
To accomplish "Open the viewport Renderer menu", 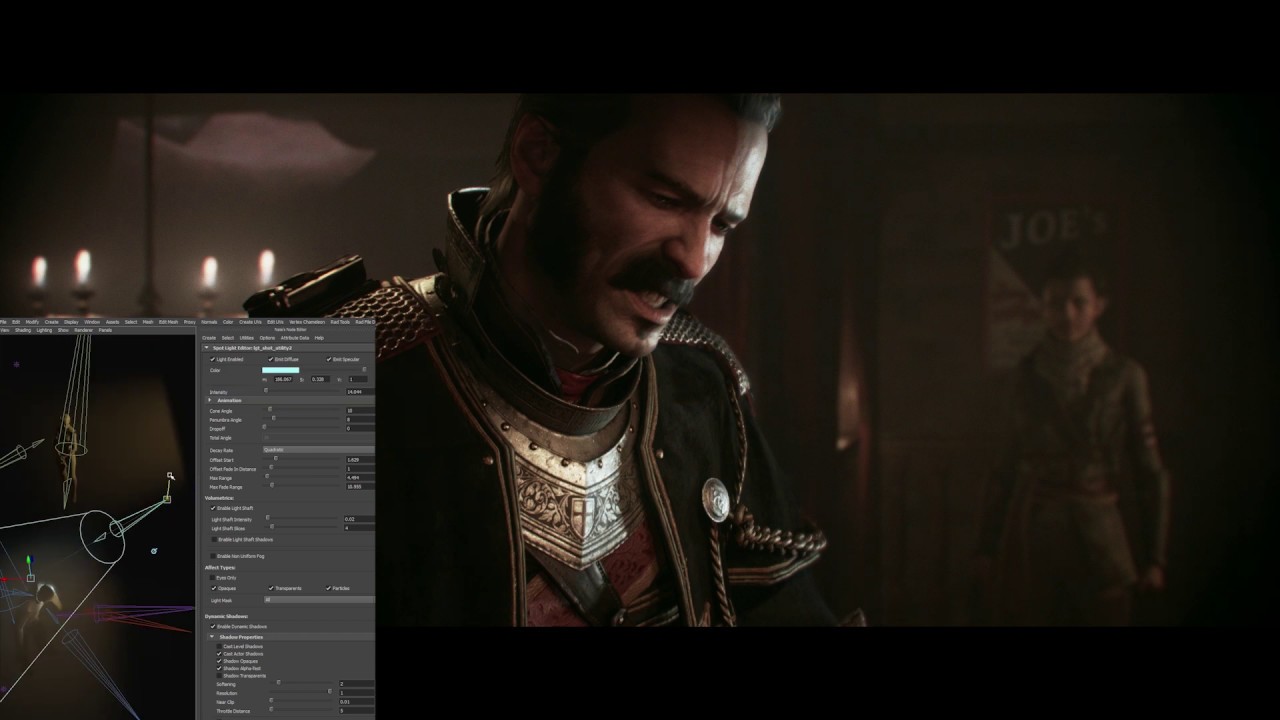I will (x=84, y=330).
